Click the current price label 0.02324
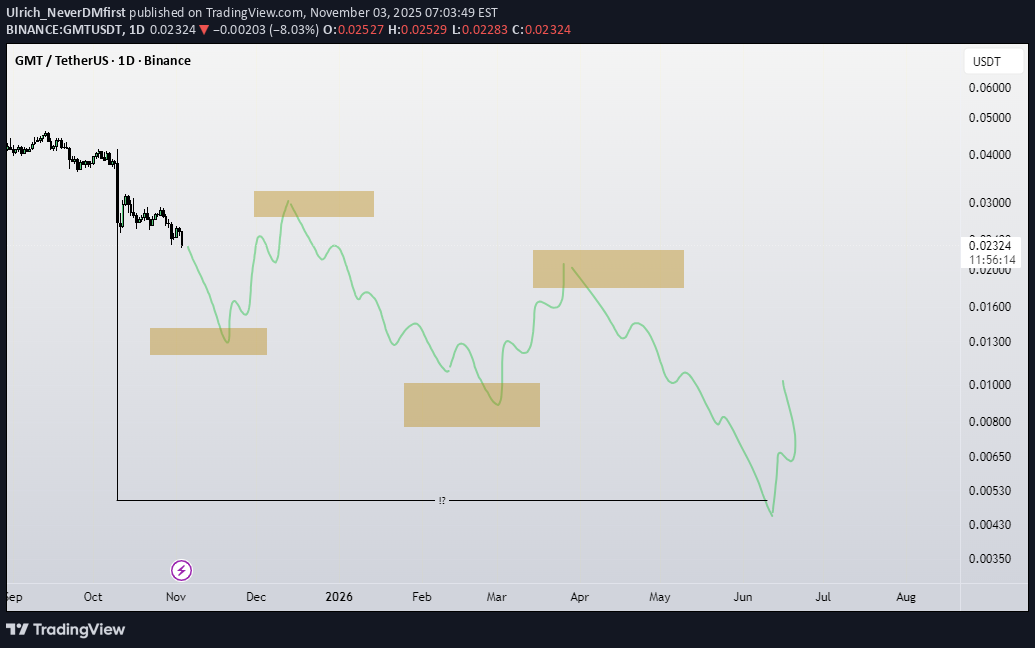The height and width of the screenshot is (648, 1035). click(990, 245)
